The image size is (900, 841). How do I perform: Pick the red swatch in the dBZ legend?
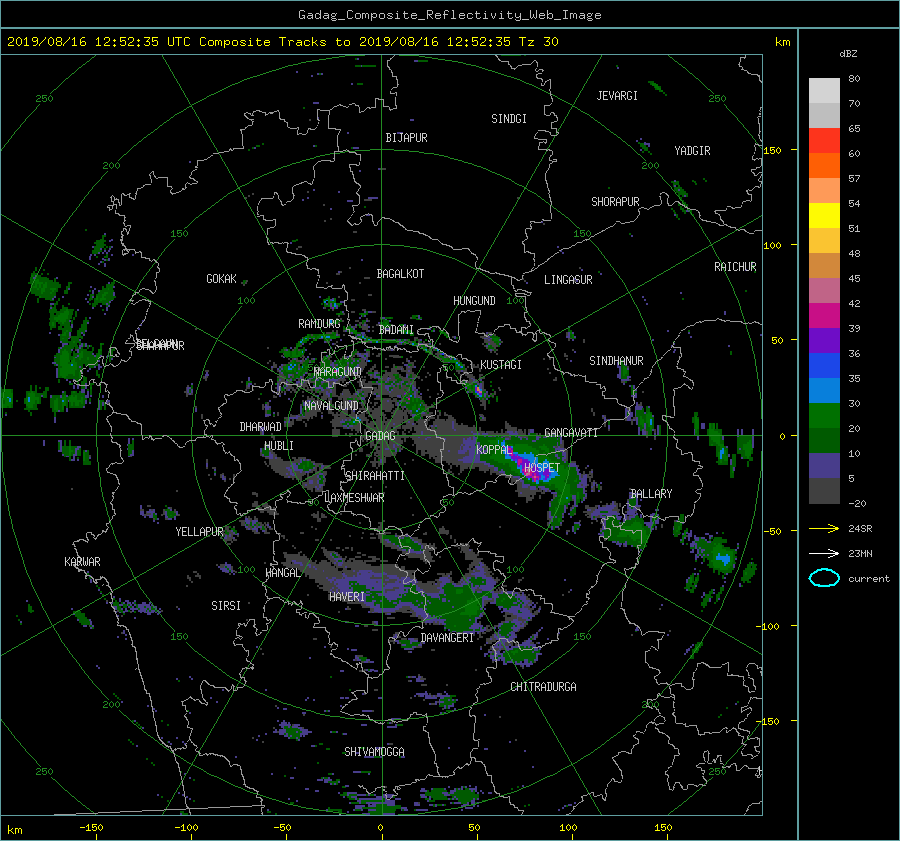[824, 140]
